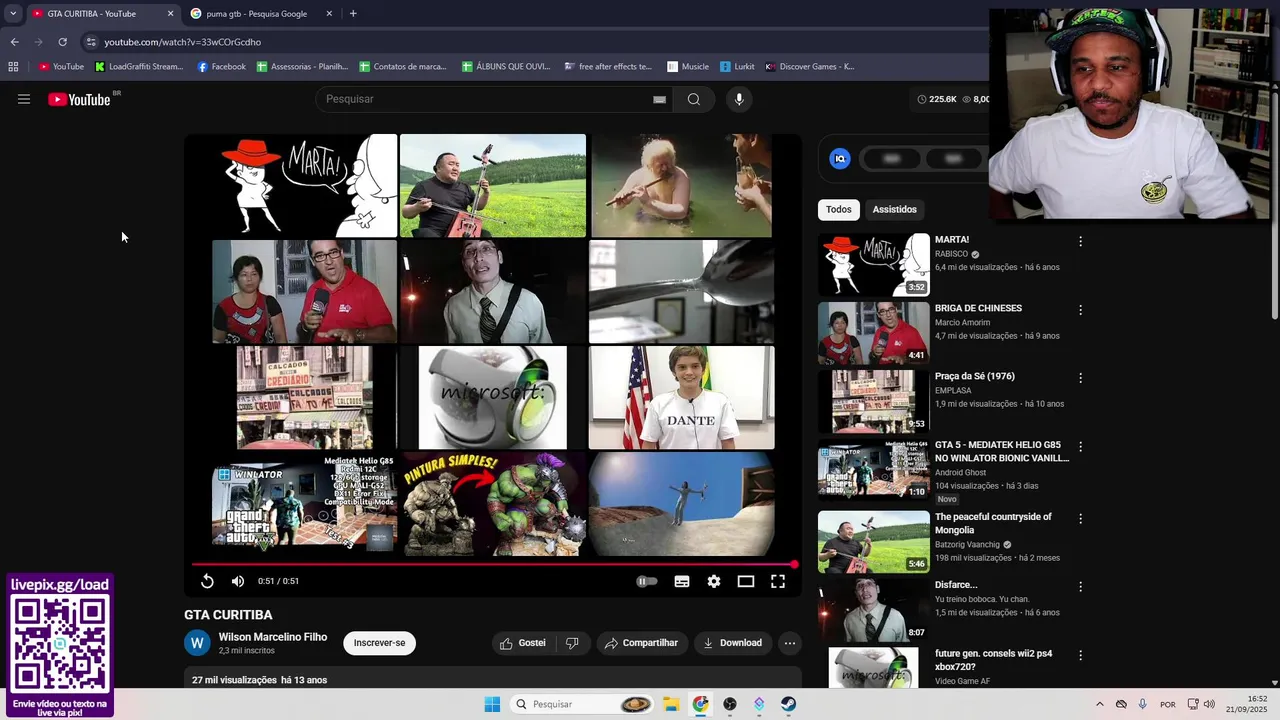The width and height of the screenshot is (1280, 720).
Task: Open Praça da Sé (1976) video title
Action: 975,376
